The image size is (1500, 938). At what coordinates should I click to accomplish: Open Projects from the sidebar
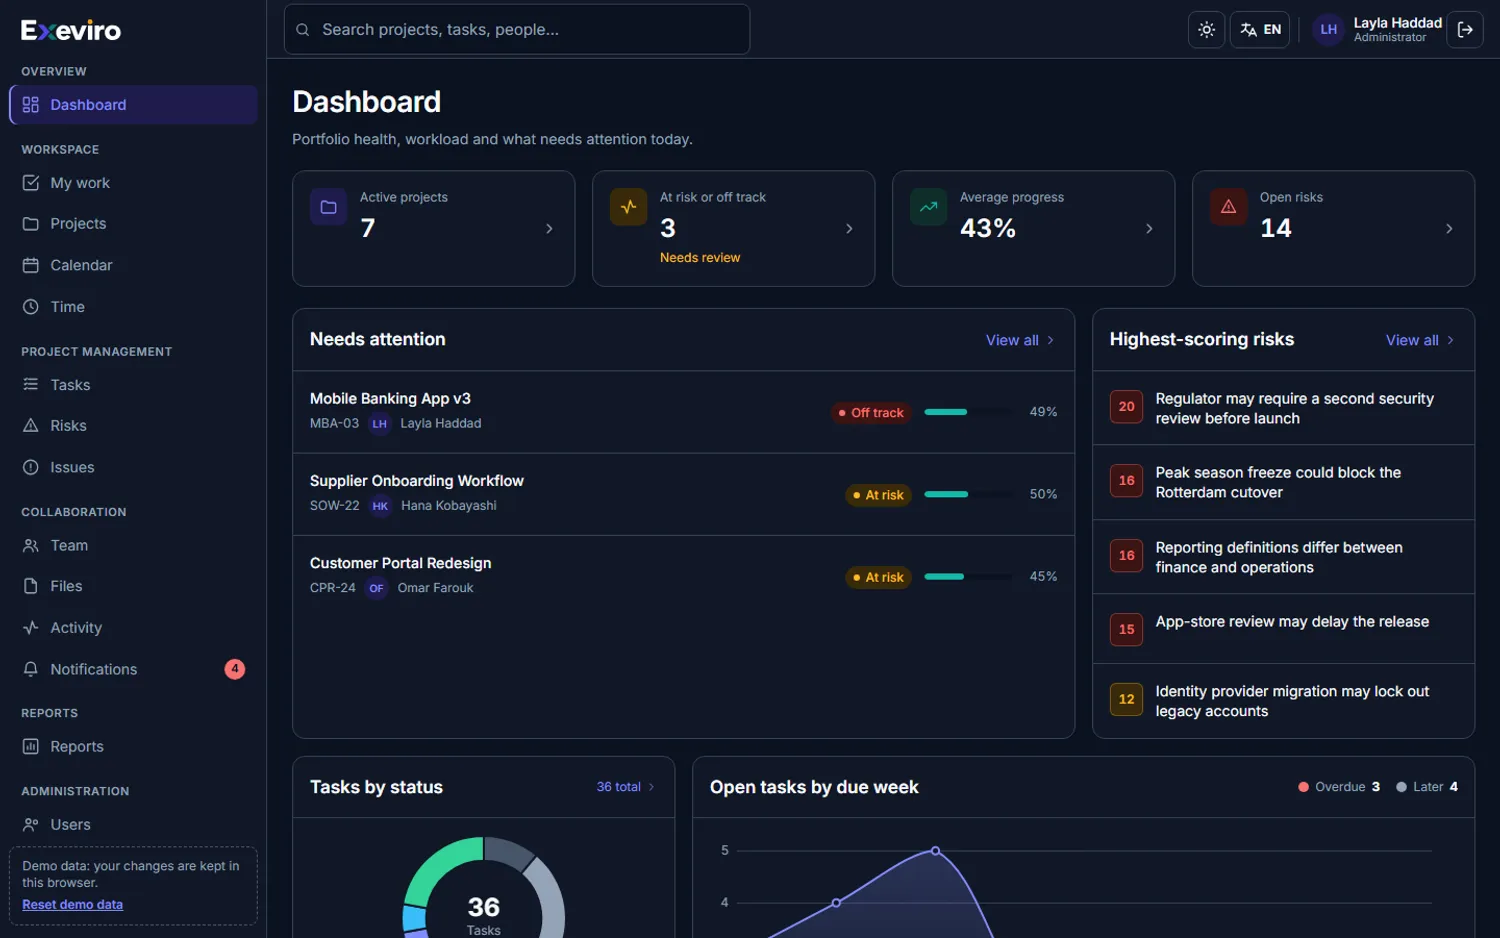pos(133,224)
